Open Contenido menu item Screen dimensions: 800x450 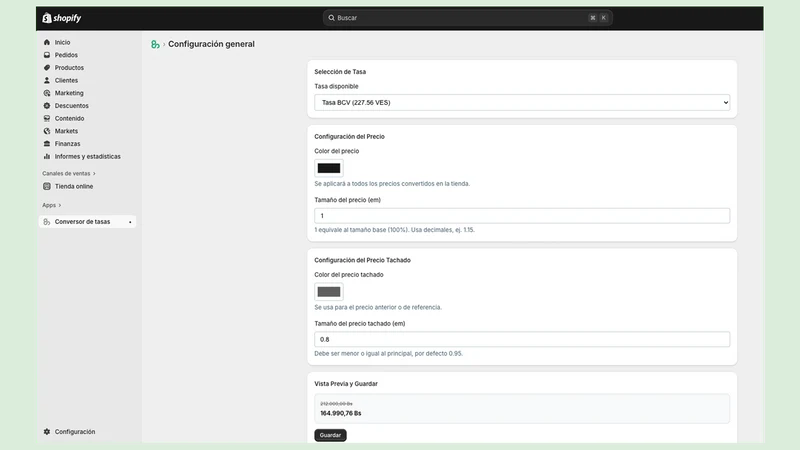pos(69,118)
